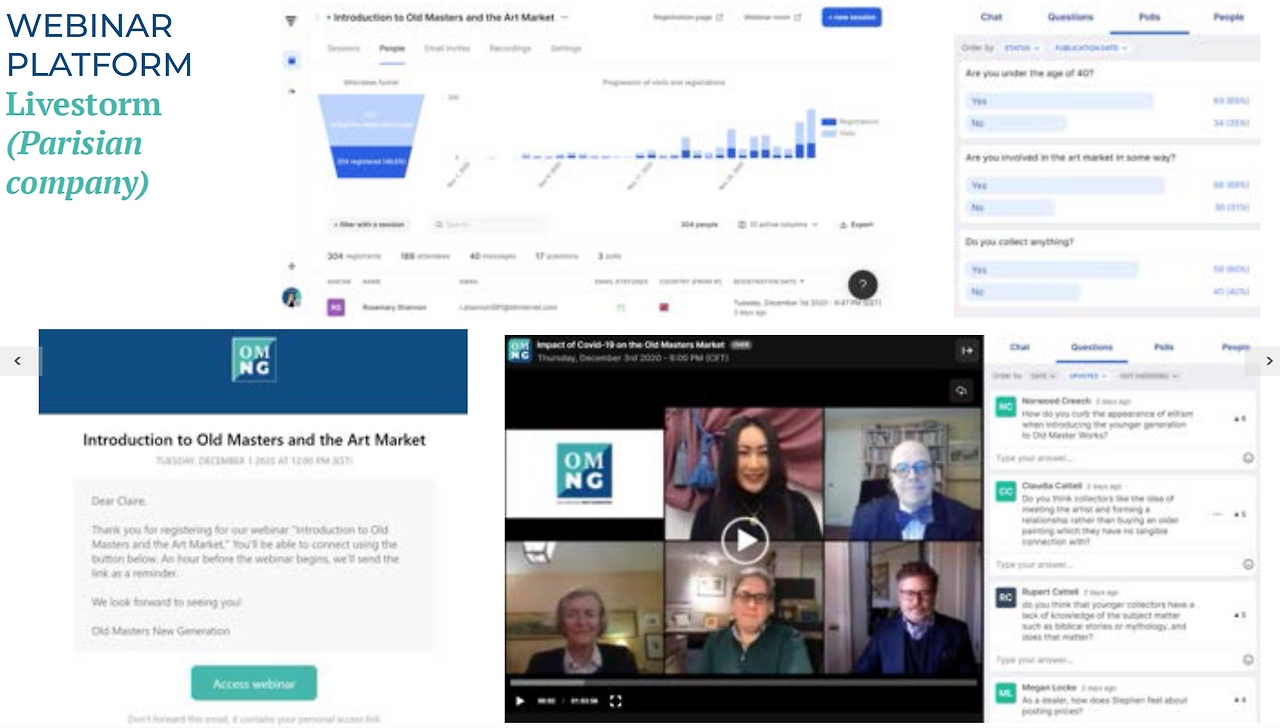Image resolution: width=1280 pixels, height=728 pixels.
Task: Click the poll question 'Are you under the age of 40?'
Action: [x=1029, y=74]
